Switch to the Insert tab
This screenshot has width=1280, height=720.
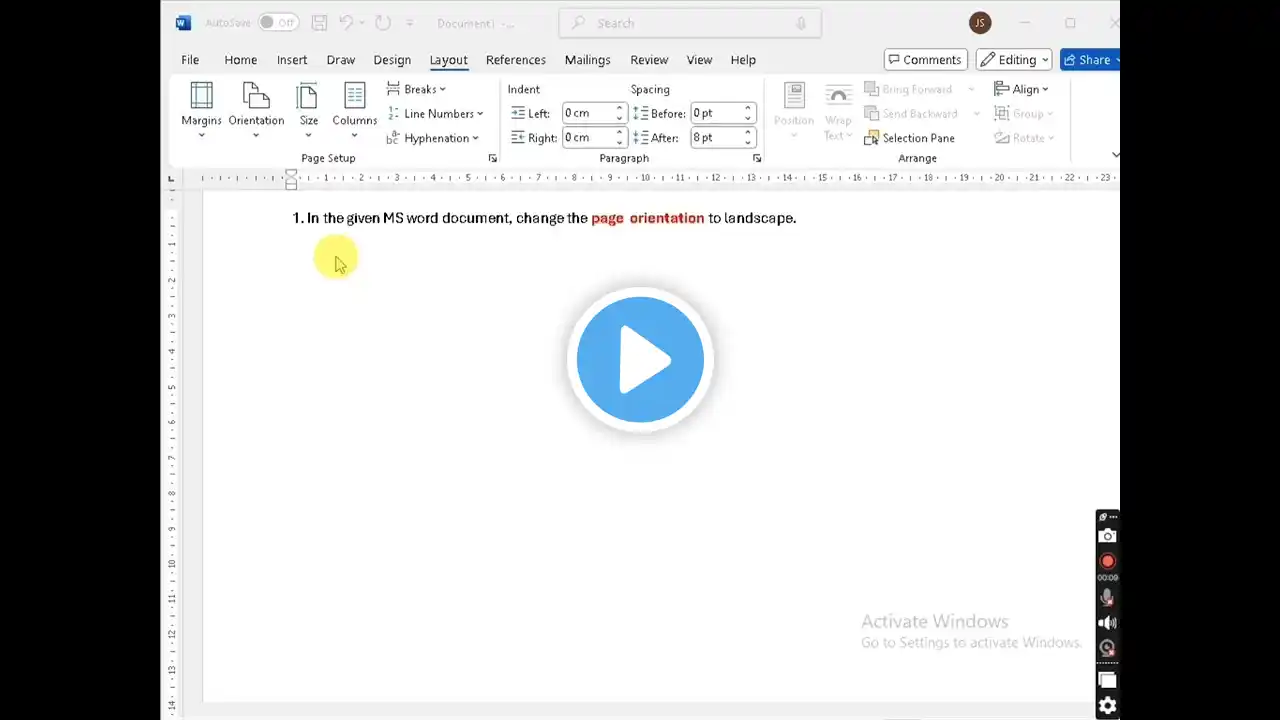[292, 60]
